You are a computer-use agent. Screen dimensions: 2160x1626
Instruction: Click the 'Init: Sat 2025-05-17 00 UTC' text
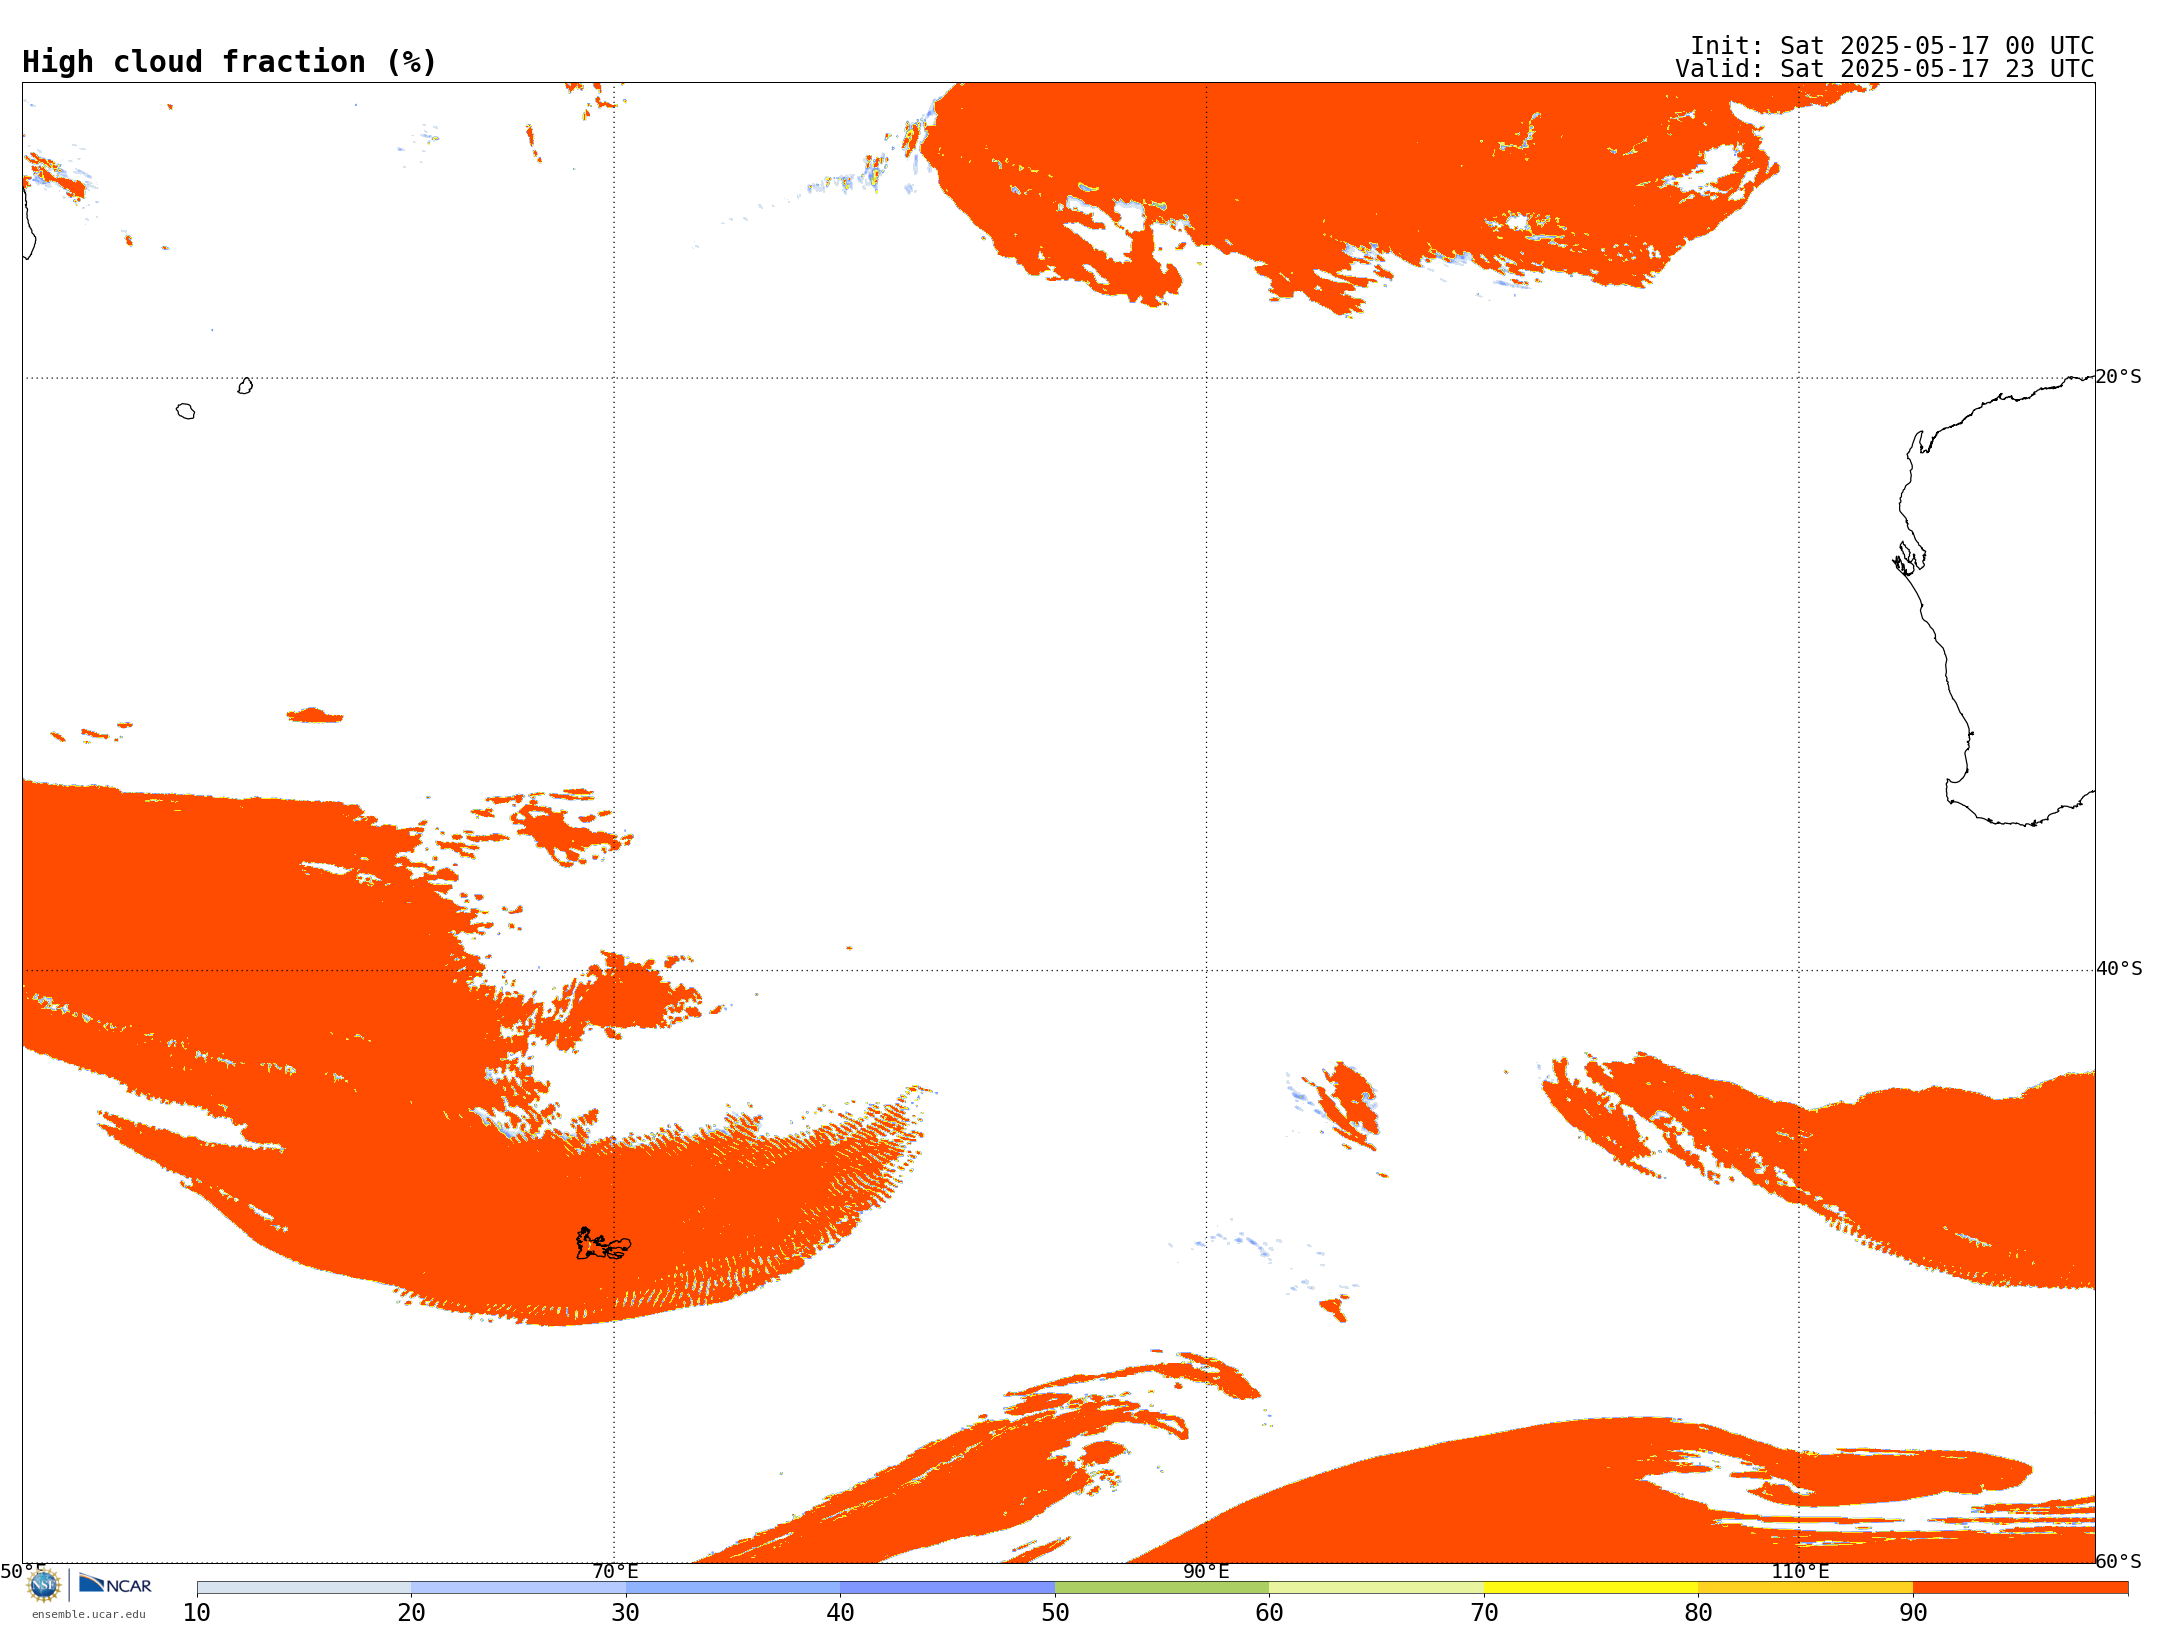[x=1891, y=46]
